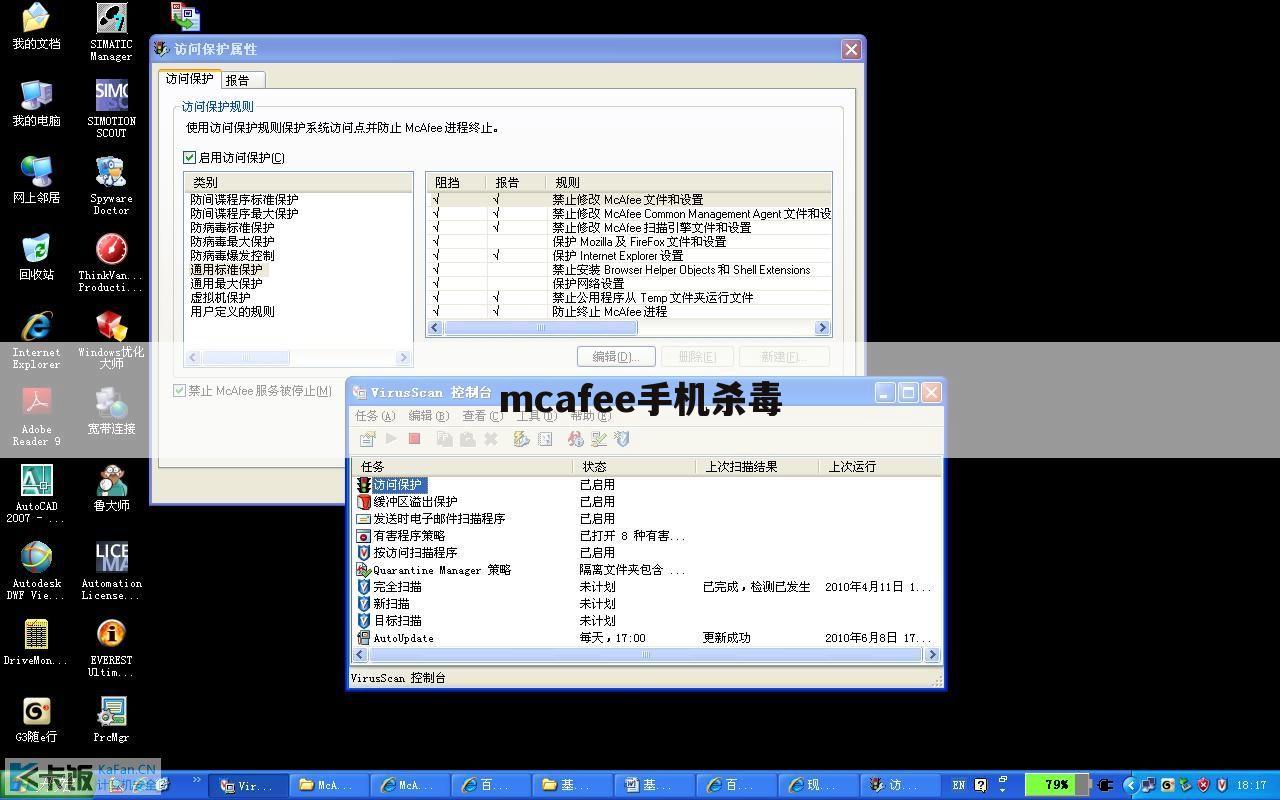This screenshot has height=800, width=1280.
Task: Click left arrow of VirusScan task list scrollbar
Action: 360,655
